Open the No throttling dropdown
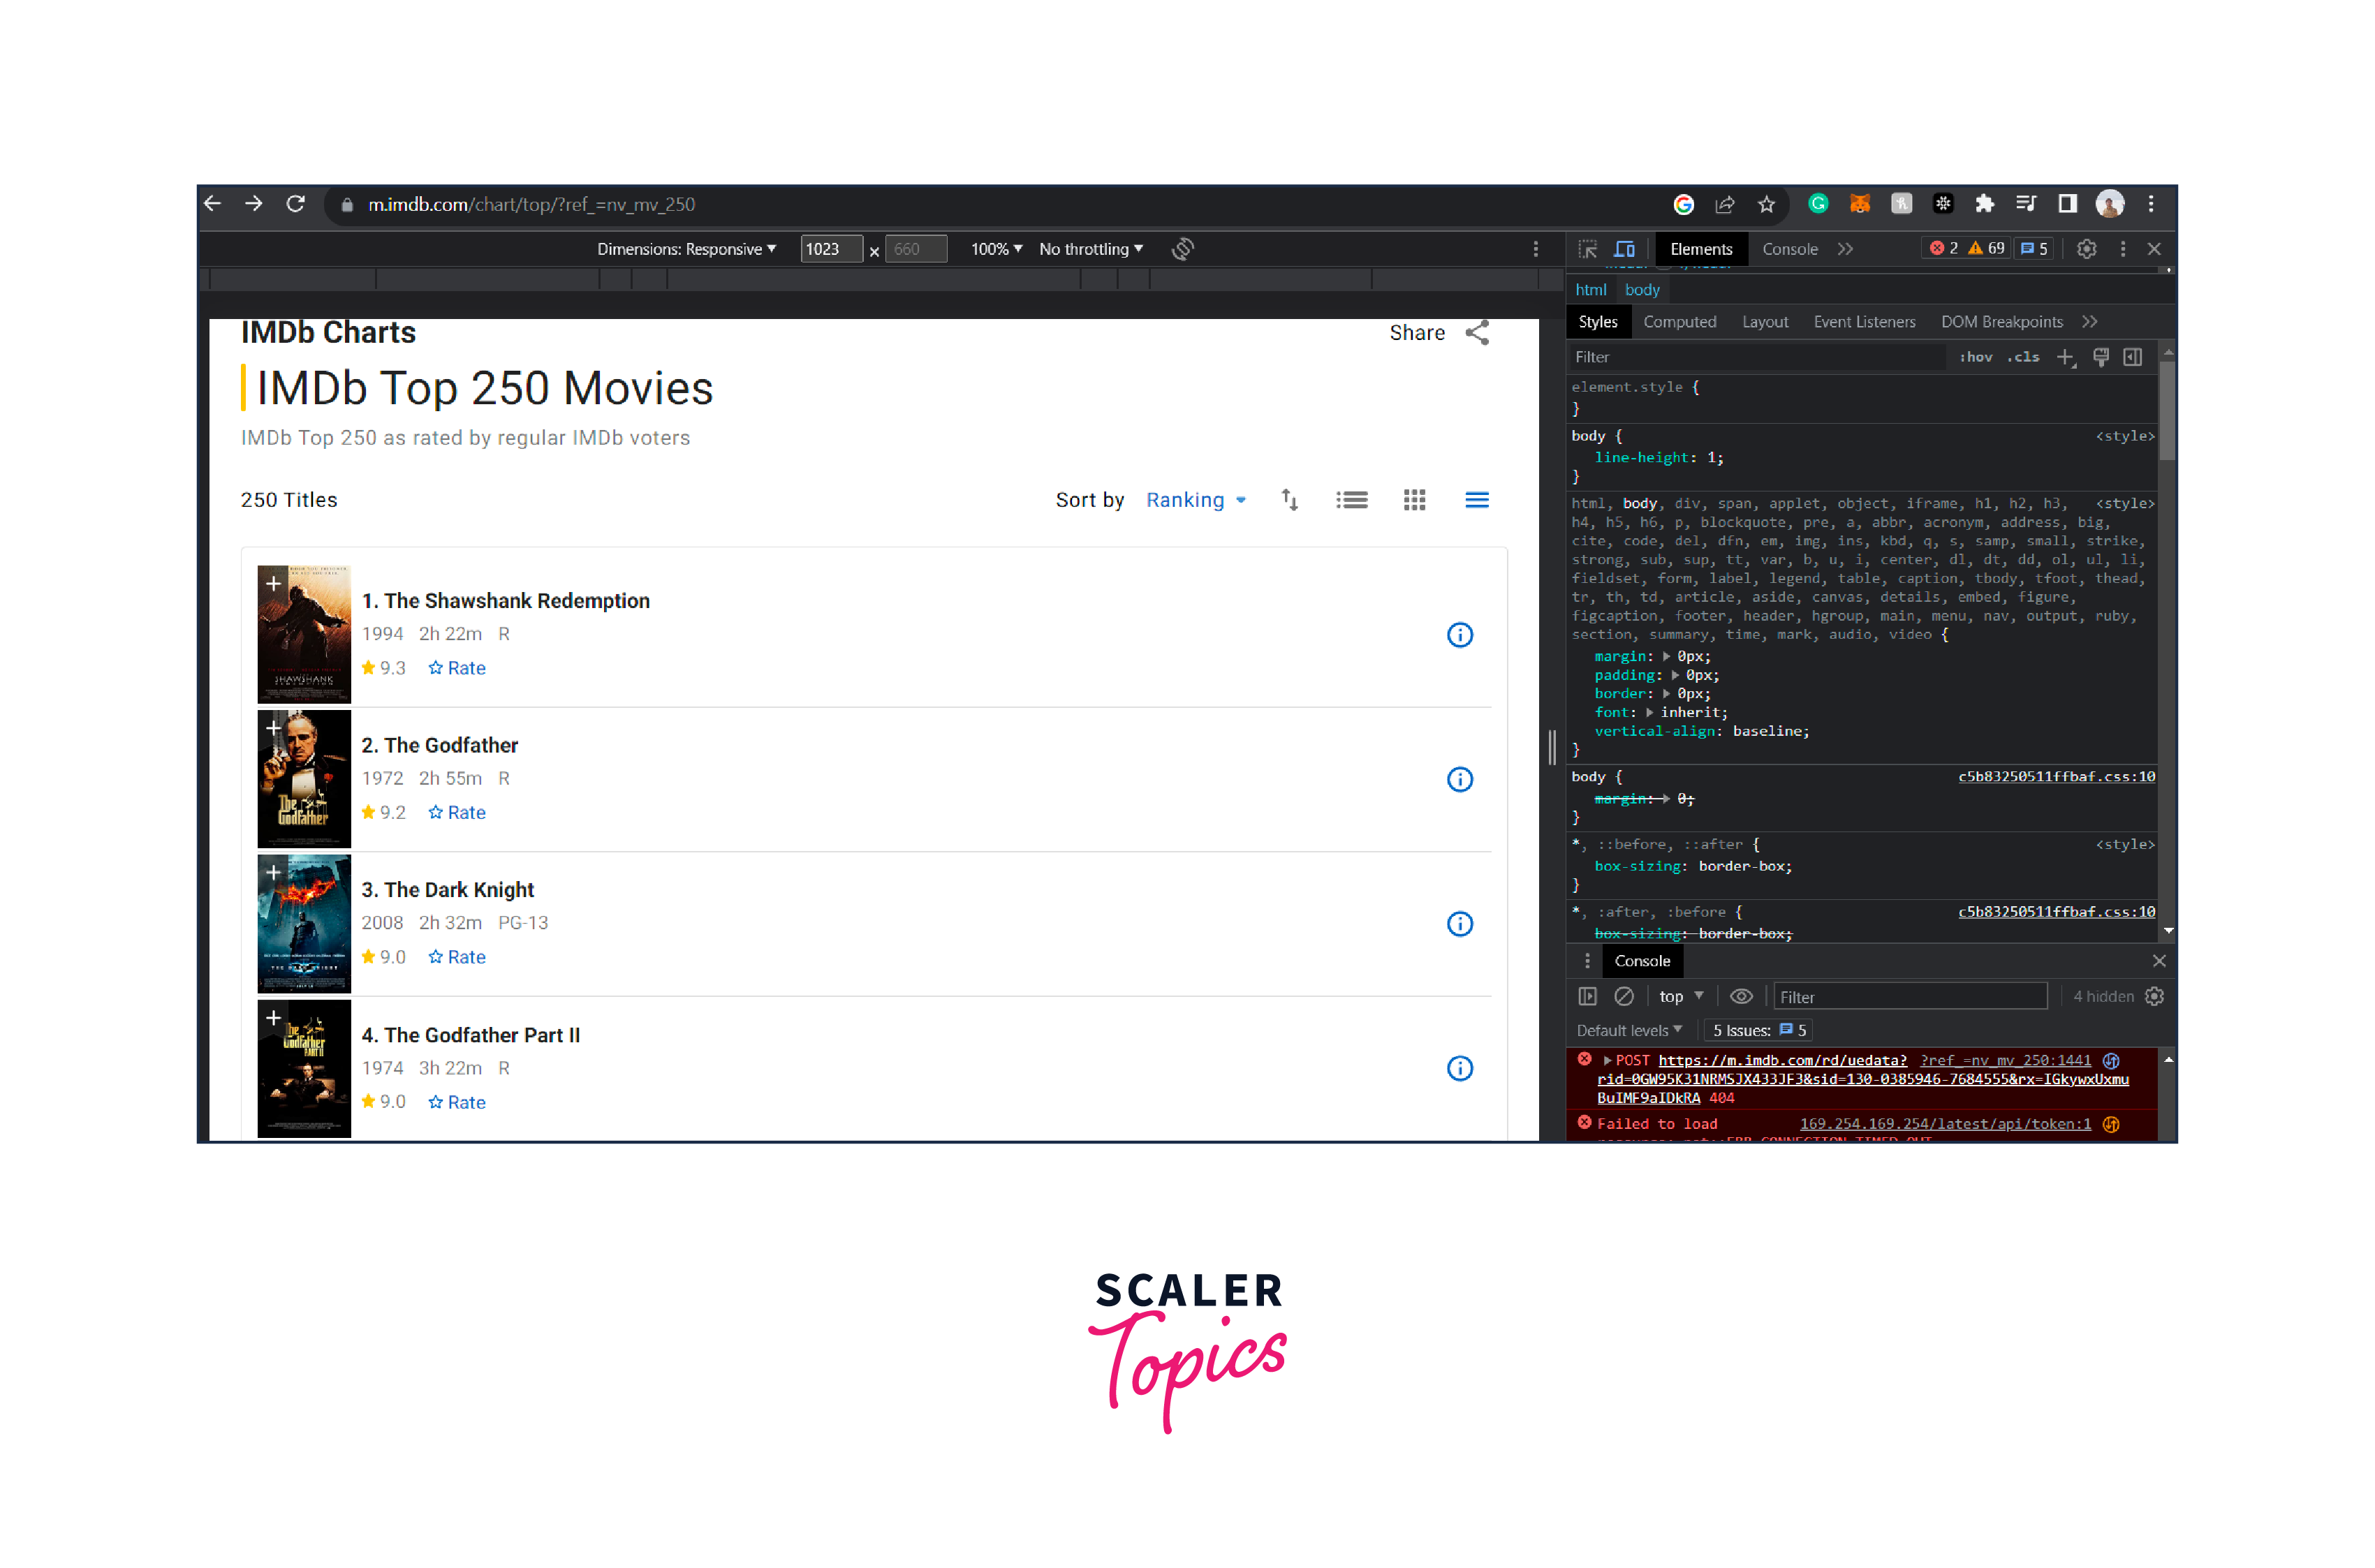This screenshot has width=2375, height=1568. [x=1091, y=249]
